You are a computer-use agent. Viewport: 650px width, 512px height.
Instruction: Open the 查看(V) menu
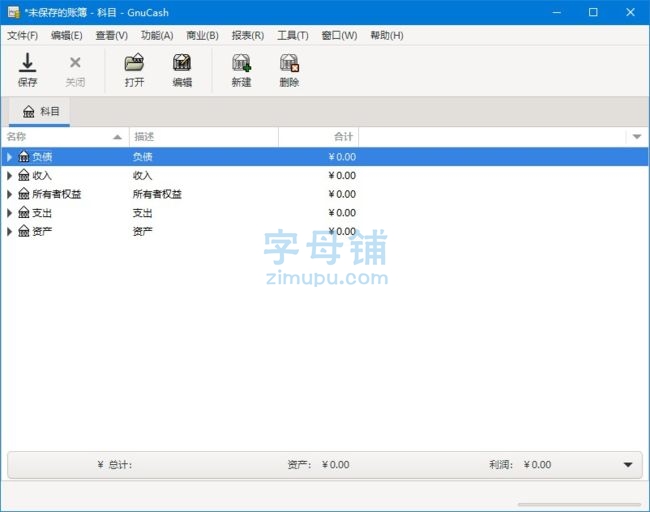point(112,36)
